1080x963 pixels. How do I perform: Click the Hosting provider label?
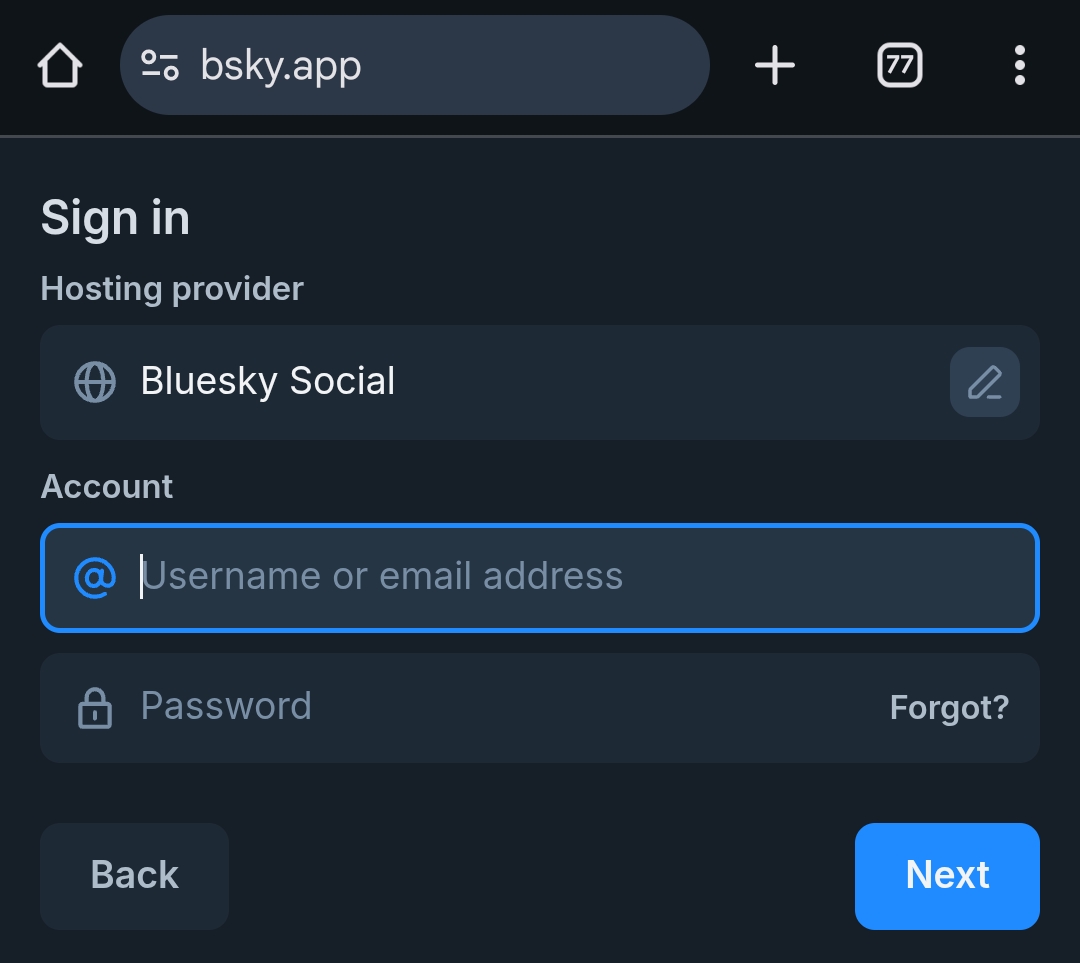click(x=172, y=289)
